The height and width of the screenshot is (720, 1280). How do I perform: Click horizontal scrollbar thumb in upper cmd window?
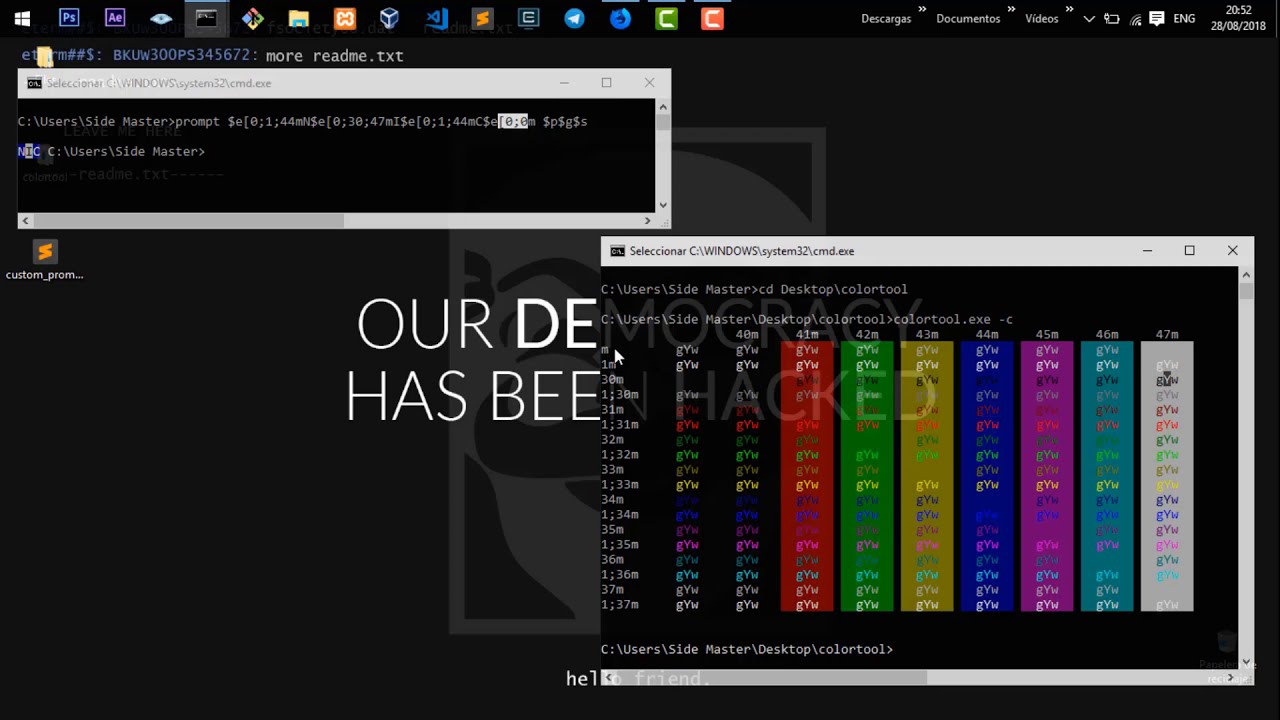[188, 220]
